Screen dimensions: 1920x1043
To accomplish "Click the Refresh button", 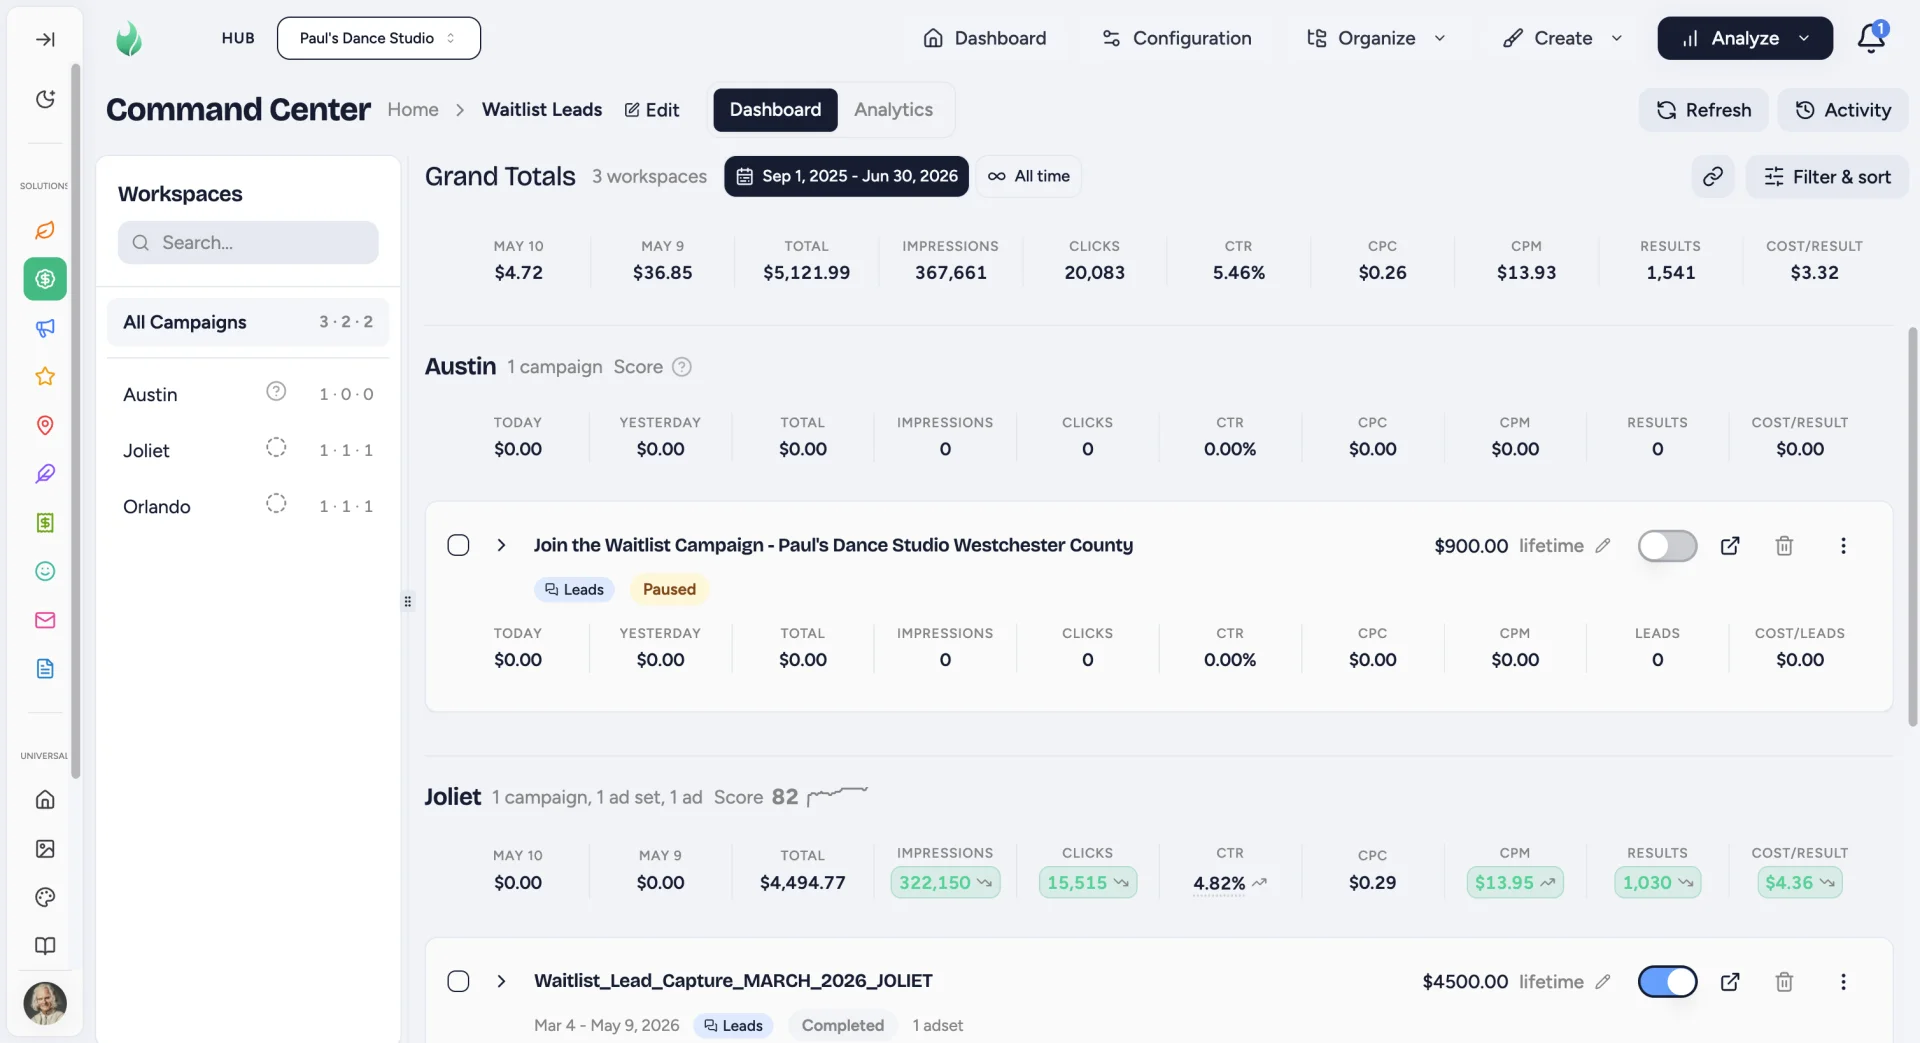I will point(1703,110).
